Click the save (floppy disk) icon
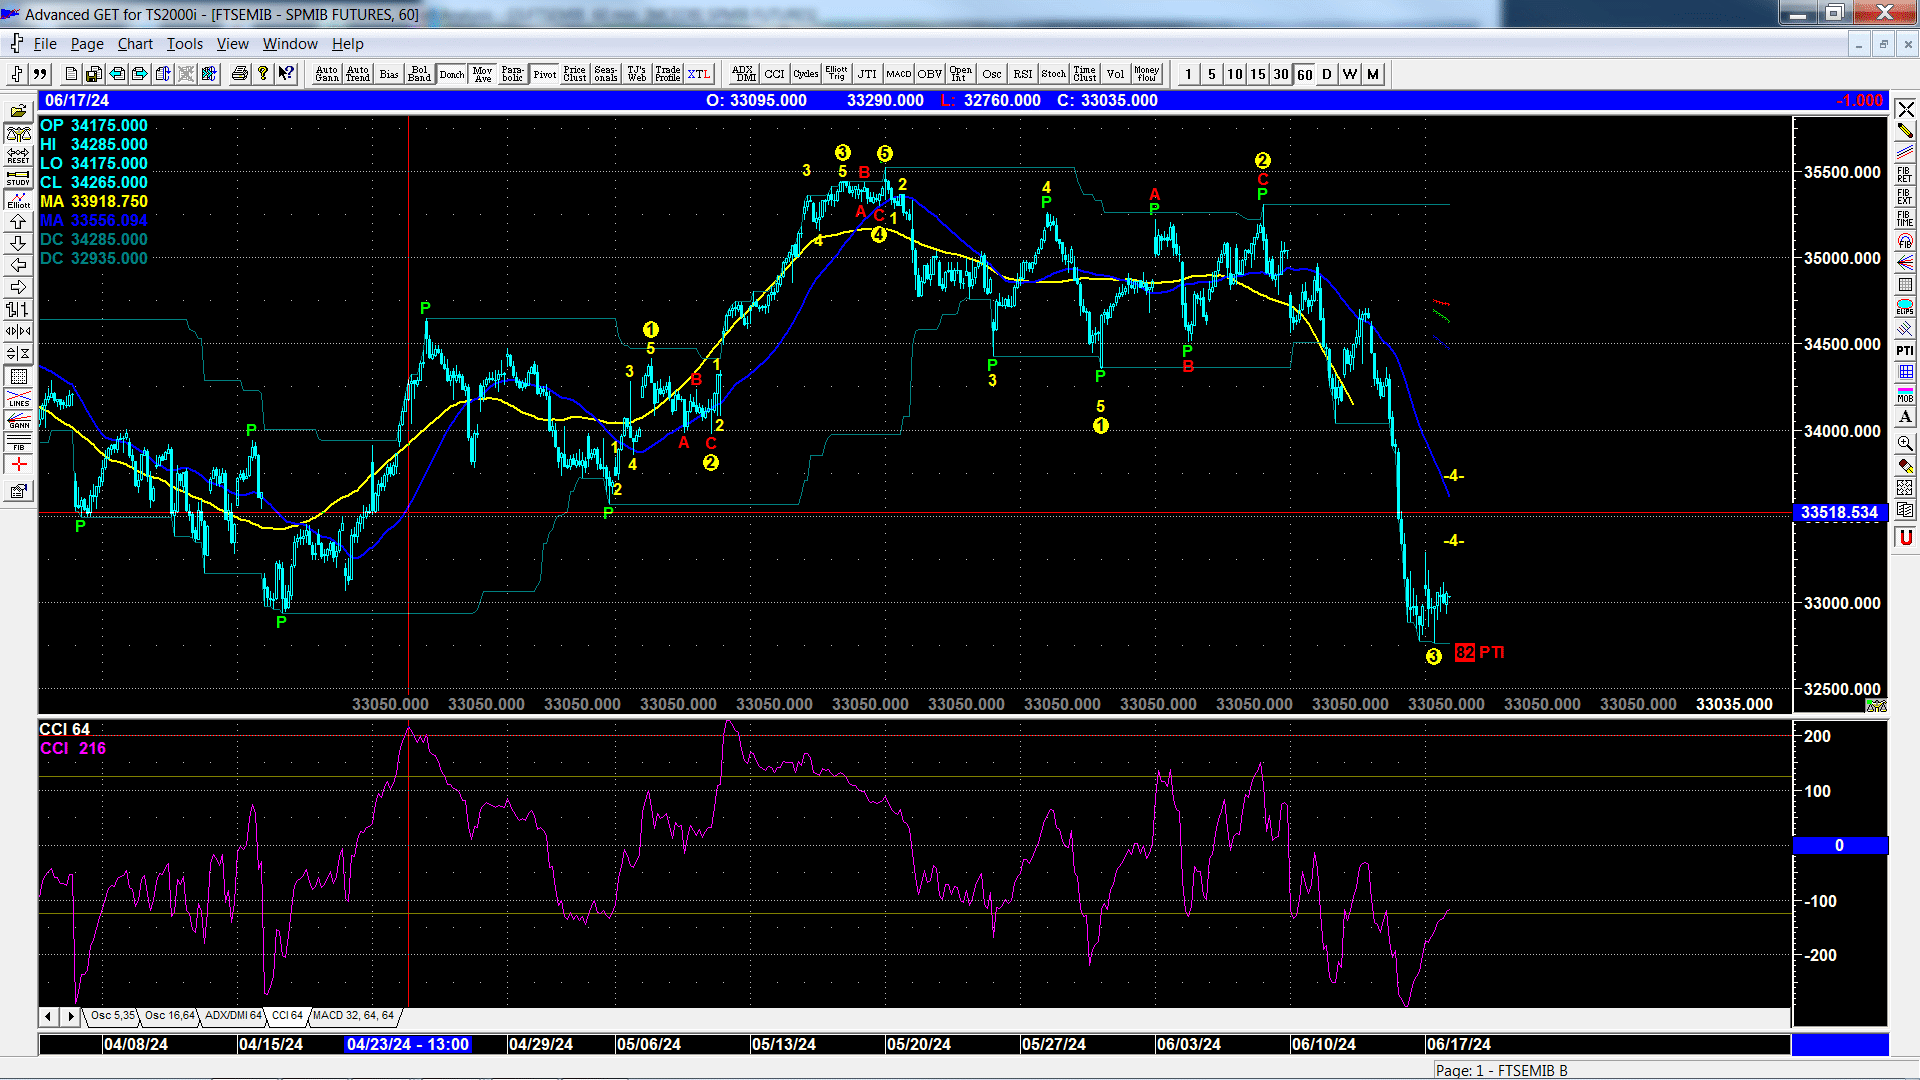Viewport: 1920px width, 1080px height. (x=94, y=74)
